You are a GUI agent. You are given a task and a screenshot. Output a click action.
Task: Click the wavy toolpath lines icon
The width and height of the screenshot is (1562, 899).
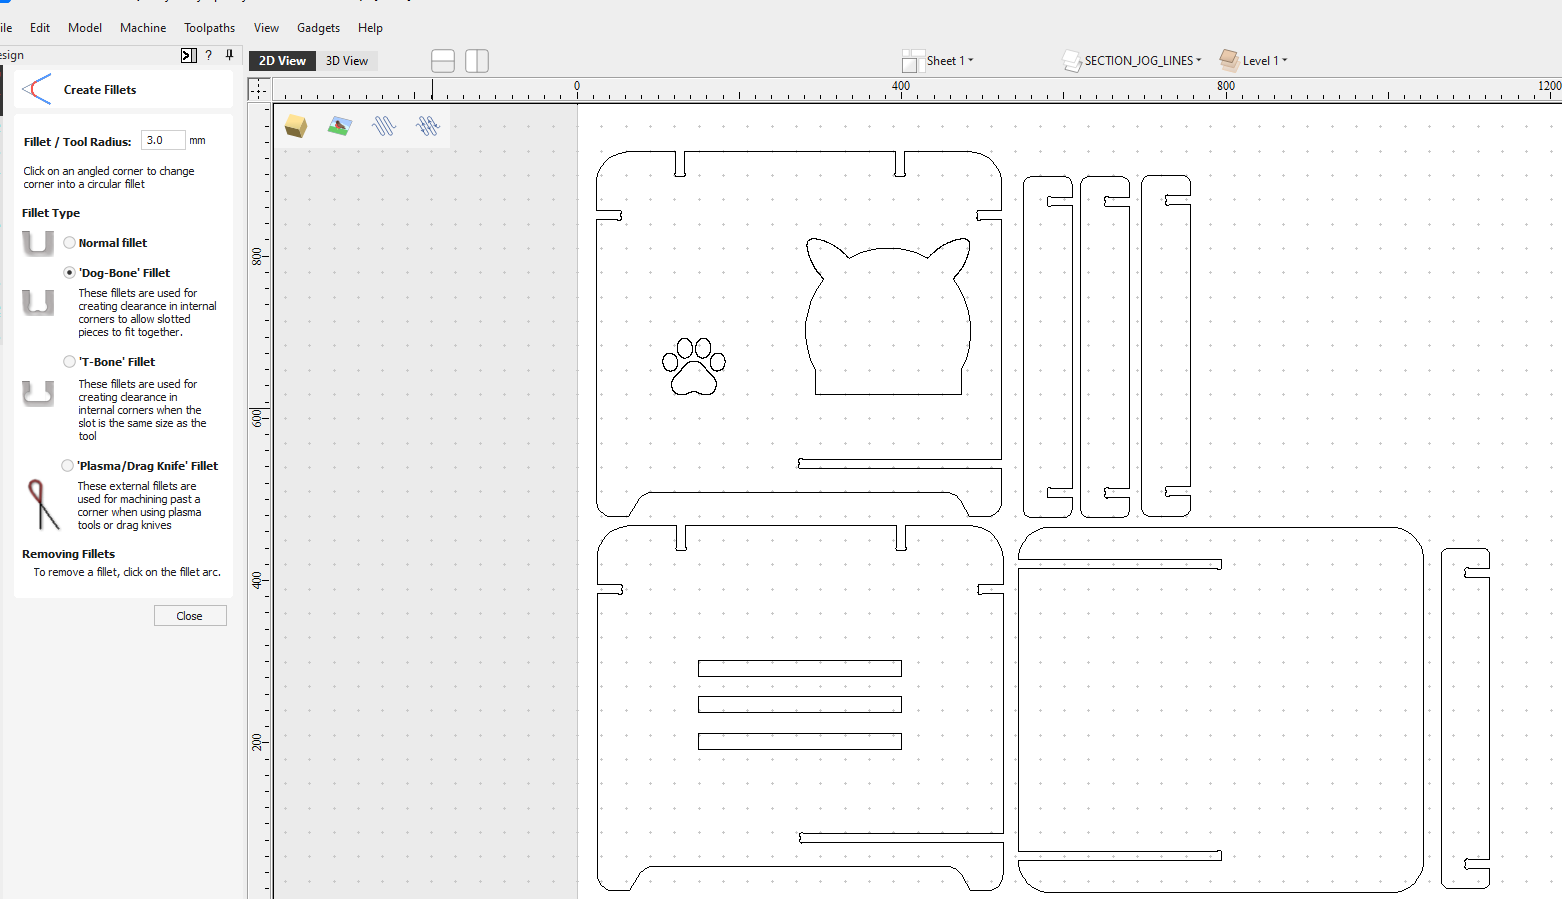pyautogui.click(x=384, y=126)
